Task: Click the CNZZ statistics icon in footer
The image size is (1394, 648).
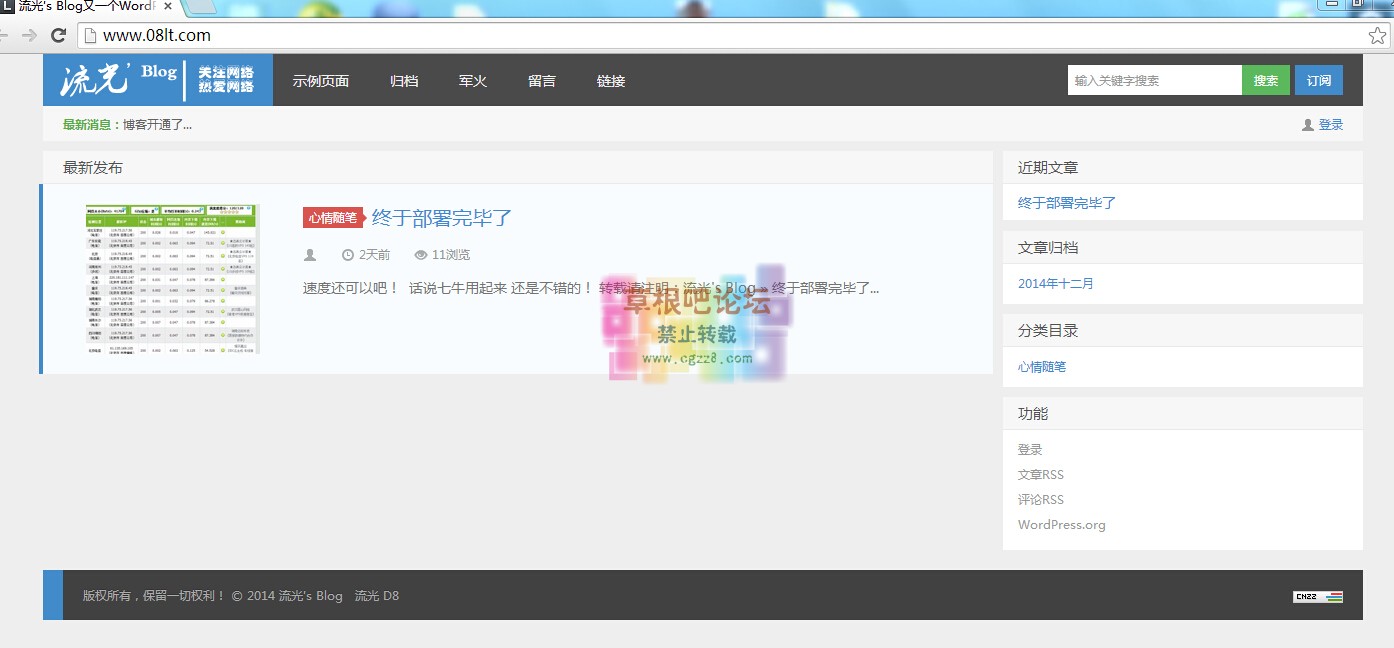Action: (1317, 596)
